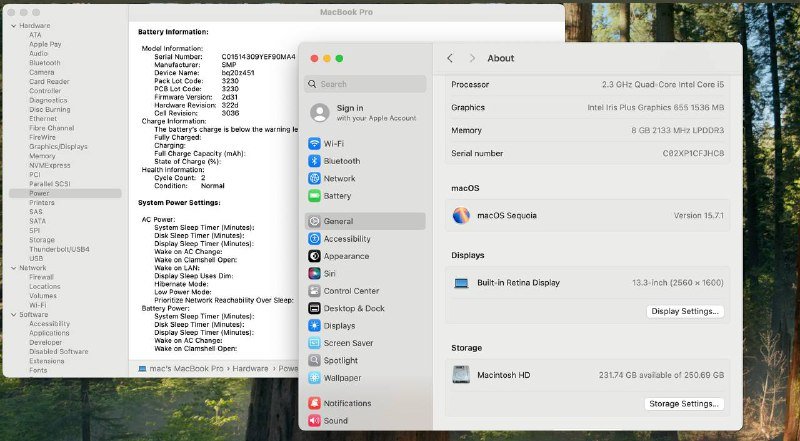This screenshot has width=800, height=441.
Task: Select Power in System Information sidebar
Action: pyautogui.click(x=65, y=193)
